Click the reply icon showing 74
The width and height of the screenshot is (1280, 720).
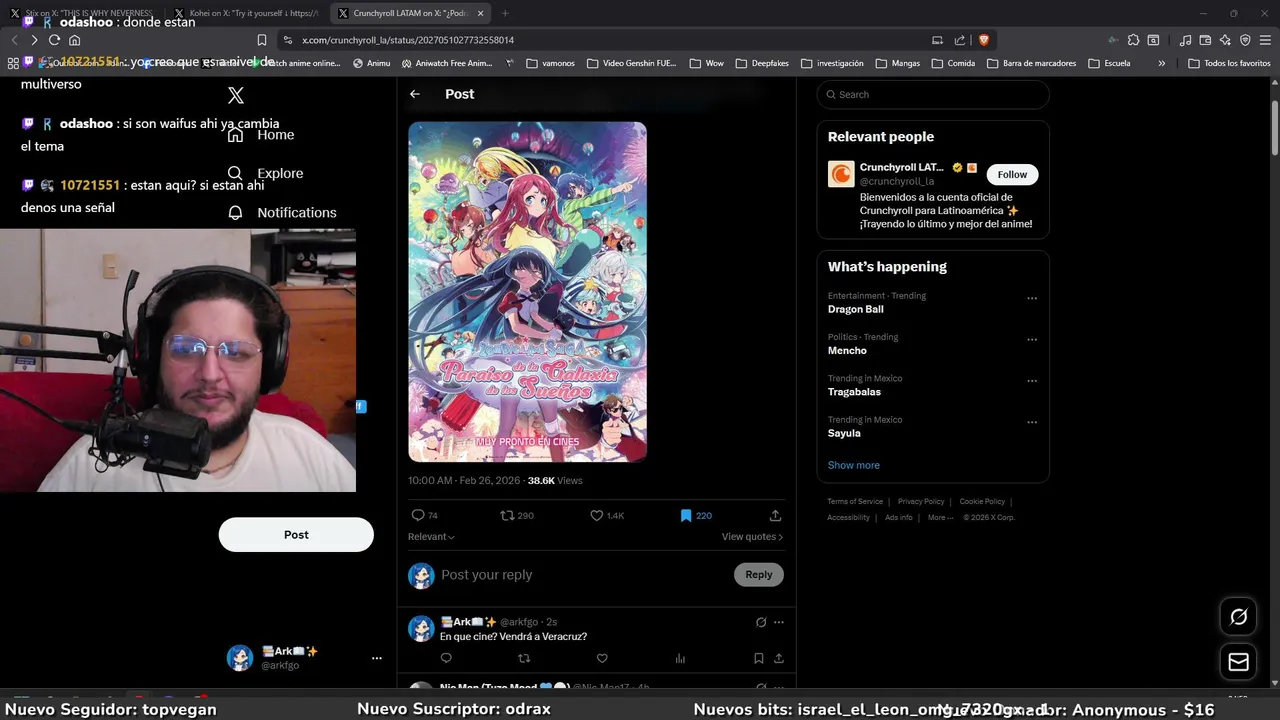click(x=424, y=515)
